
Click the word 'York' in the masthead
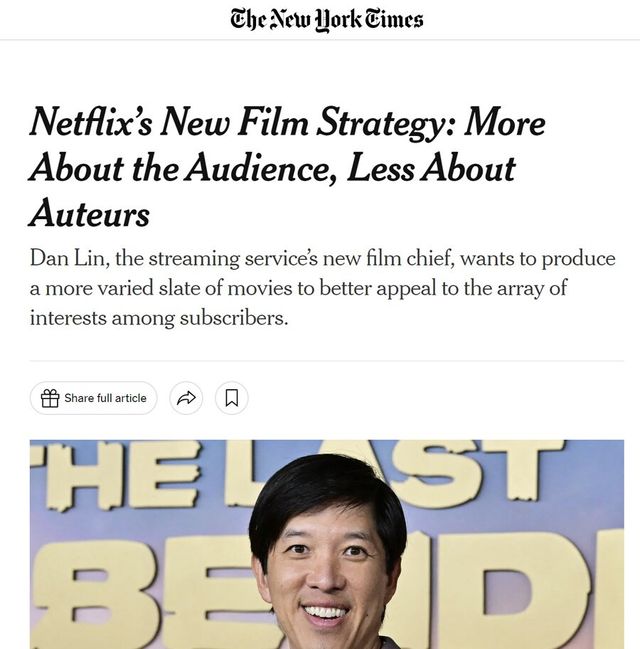[x=337, y=21]
